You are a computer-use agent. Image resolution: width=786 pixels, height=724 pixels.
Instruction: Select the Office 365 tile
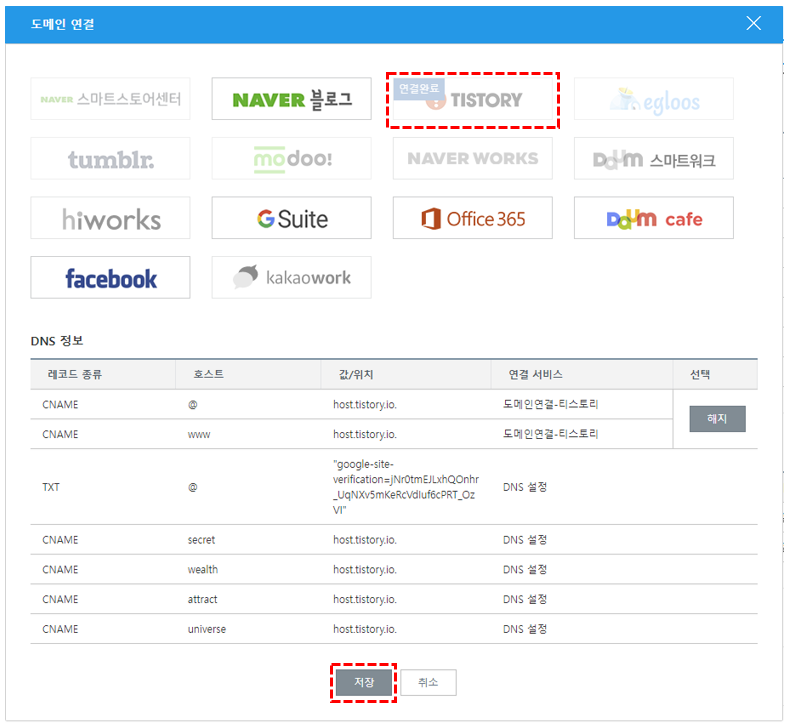coord(473,218)
